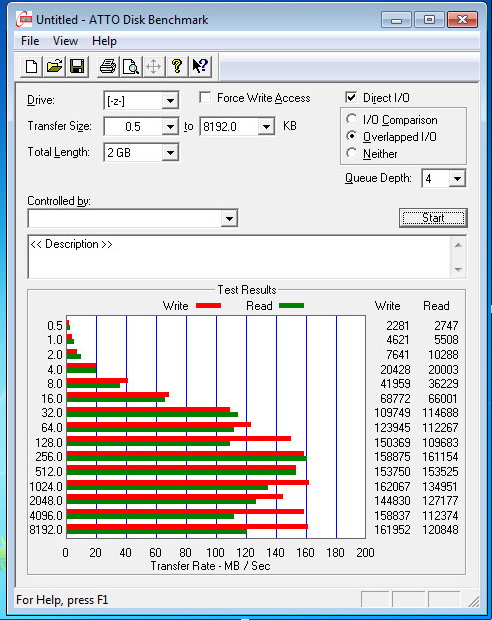Click the 256.0 green read bar

tap(187, 458)
